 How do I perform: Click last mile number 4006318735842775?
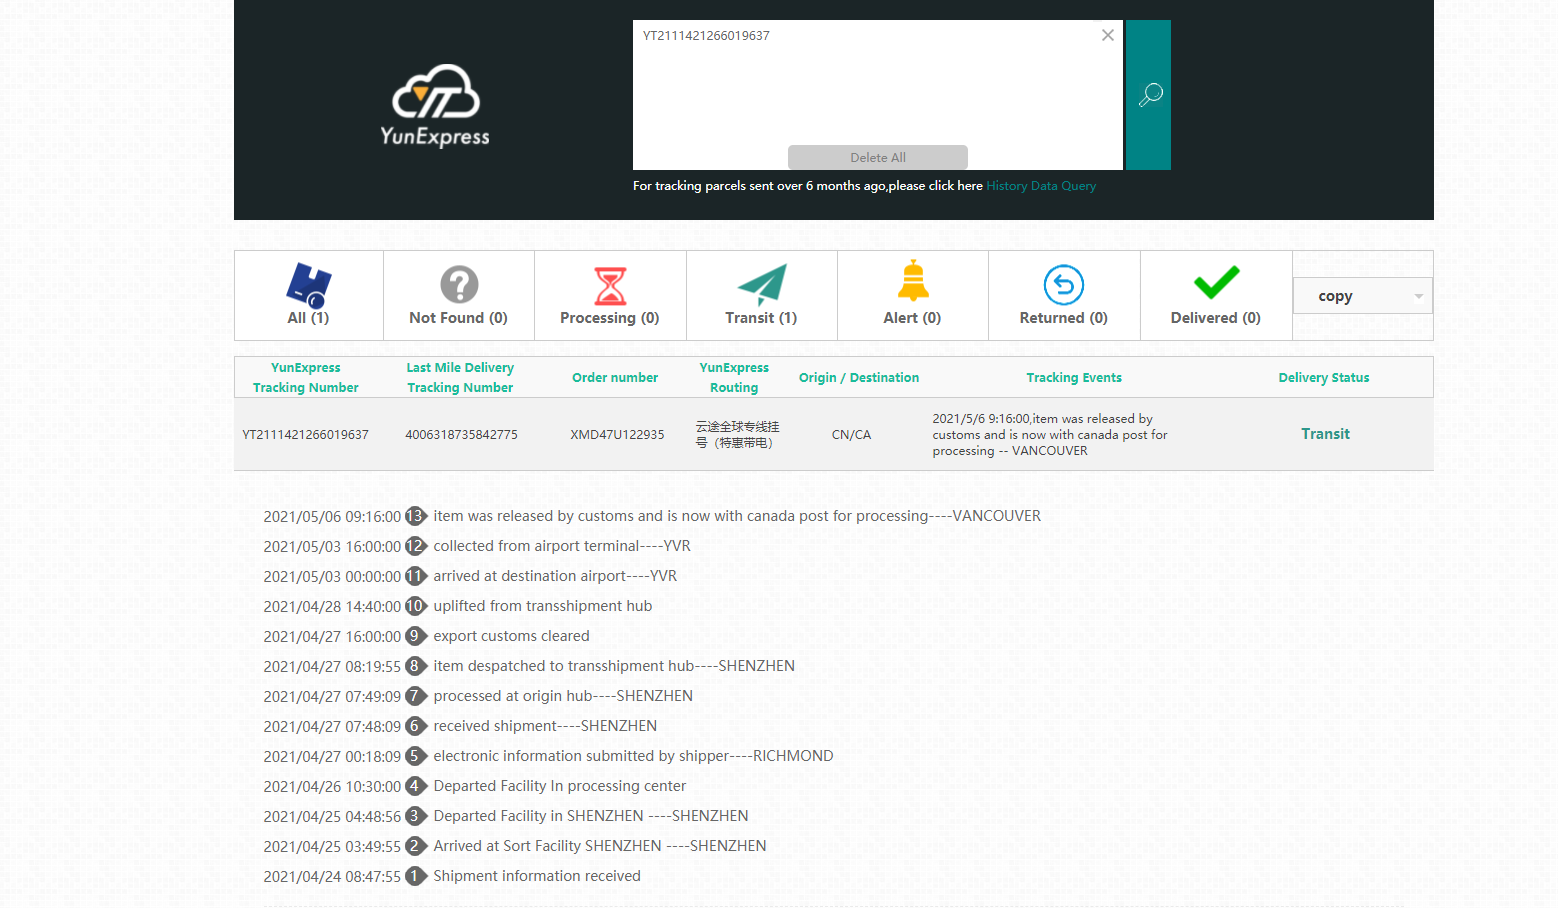coord(461,435)
